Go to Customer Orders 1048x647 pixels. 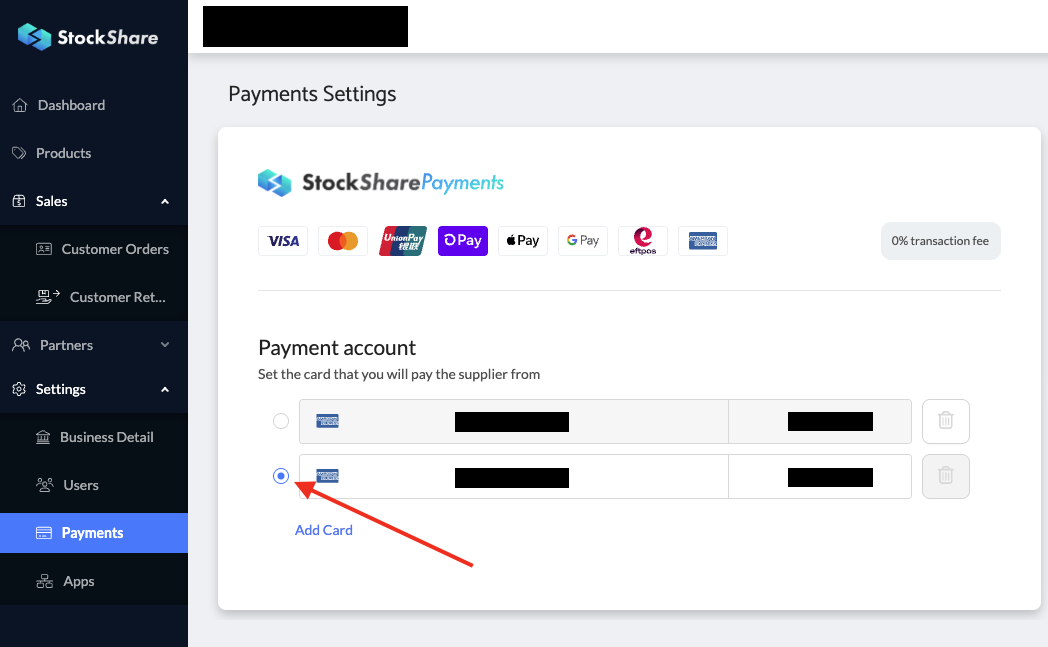coord(115,249)
